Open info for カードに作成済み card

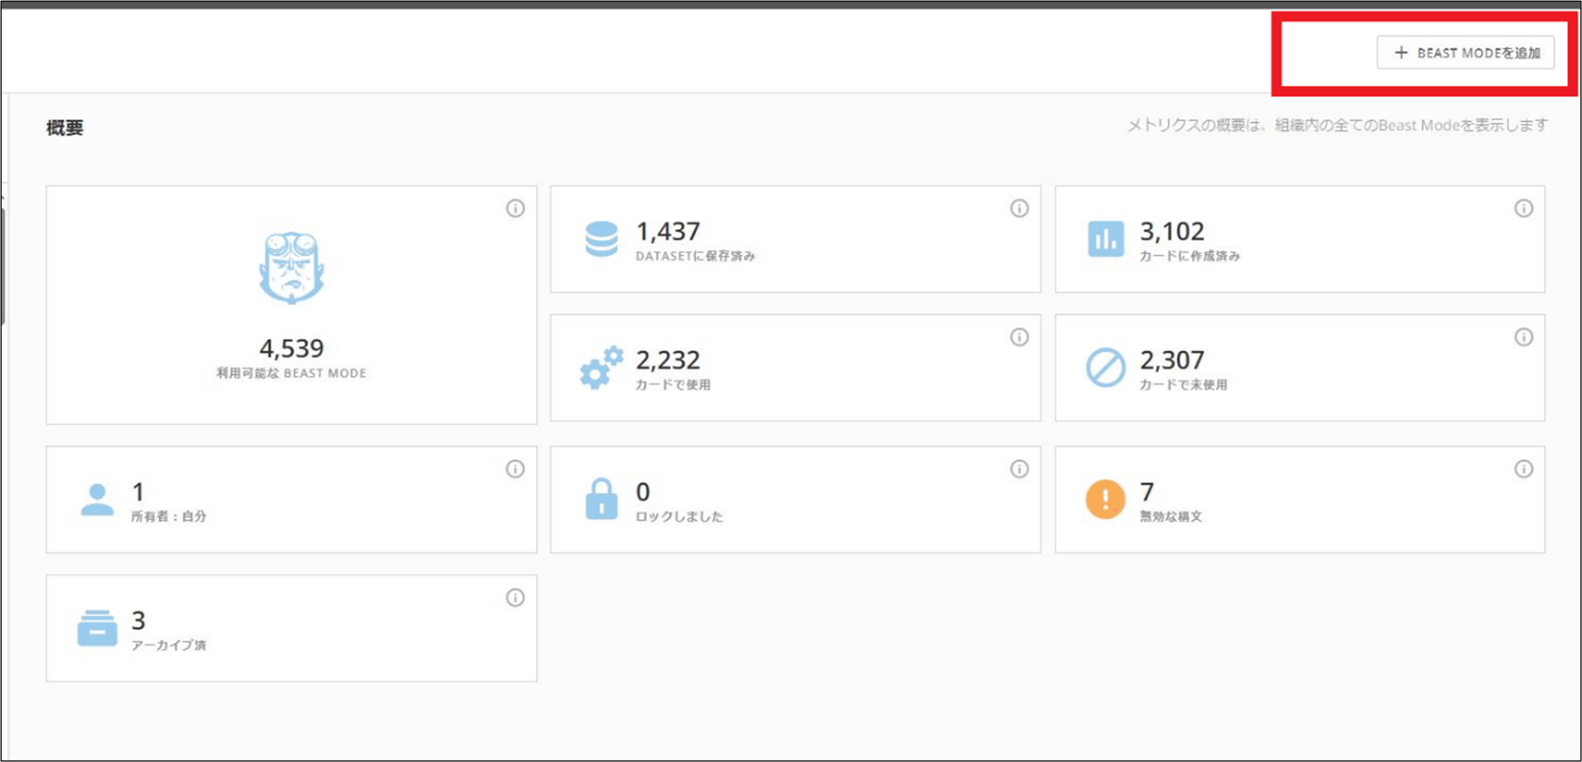pyautogui.click(x=1523, y=208)
